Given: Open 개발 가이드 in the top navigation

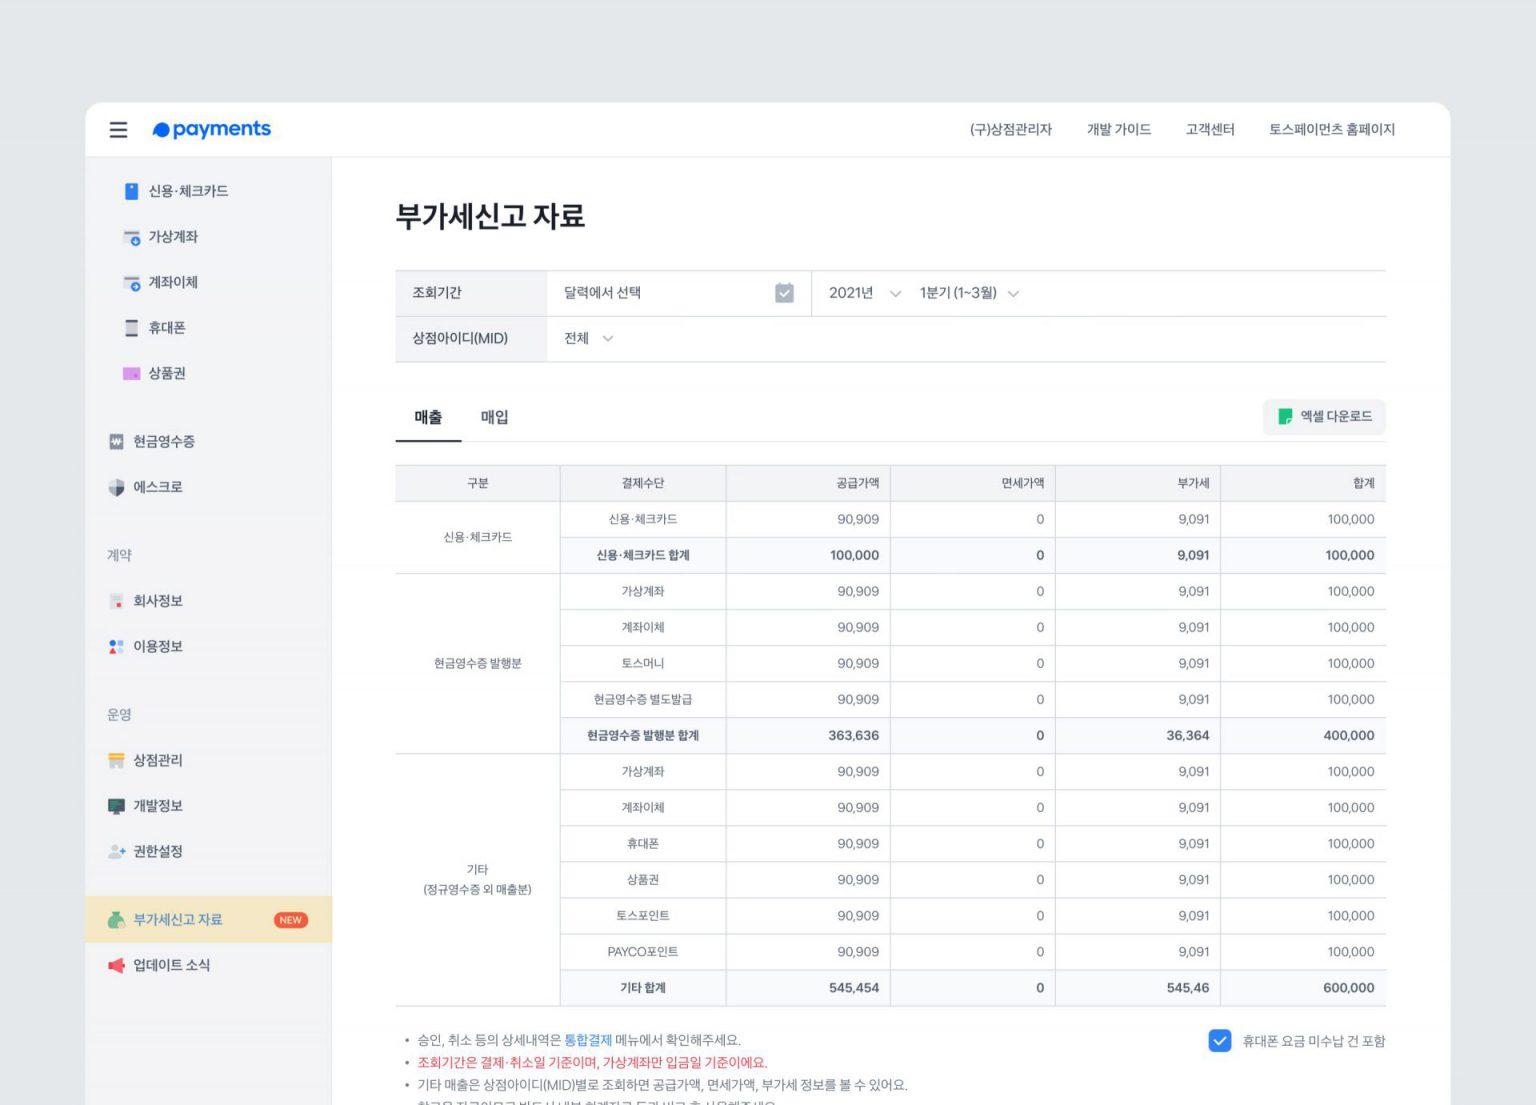Looking at the screenshot, I should pos(1118,130).
